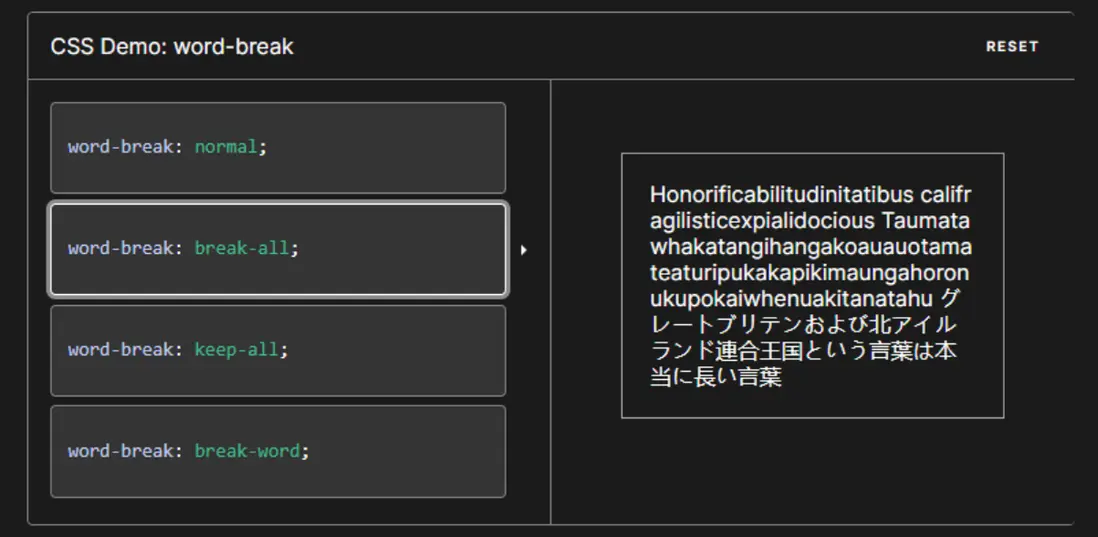The image size is (1098, 537).
Task: Click the last line of Japanese output text
Action: click(x=715, y=377)
